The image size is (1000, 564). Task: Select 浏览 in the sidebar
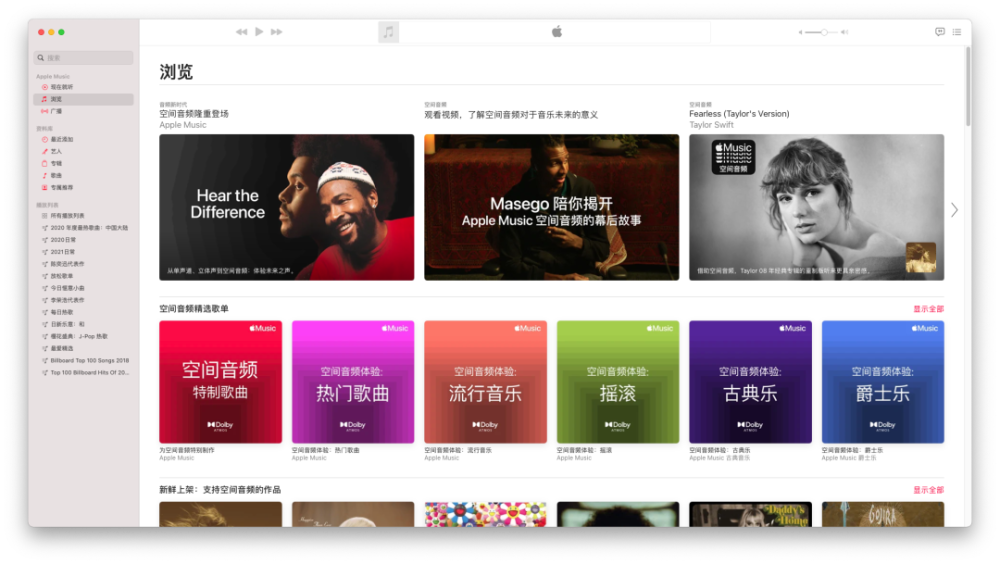click(x=84, y=99)
